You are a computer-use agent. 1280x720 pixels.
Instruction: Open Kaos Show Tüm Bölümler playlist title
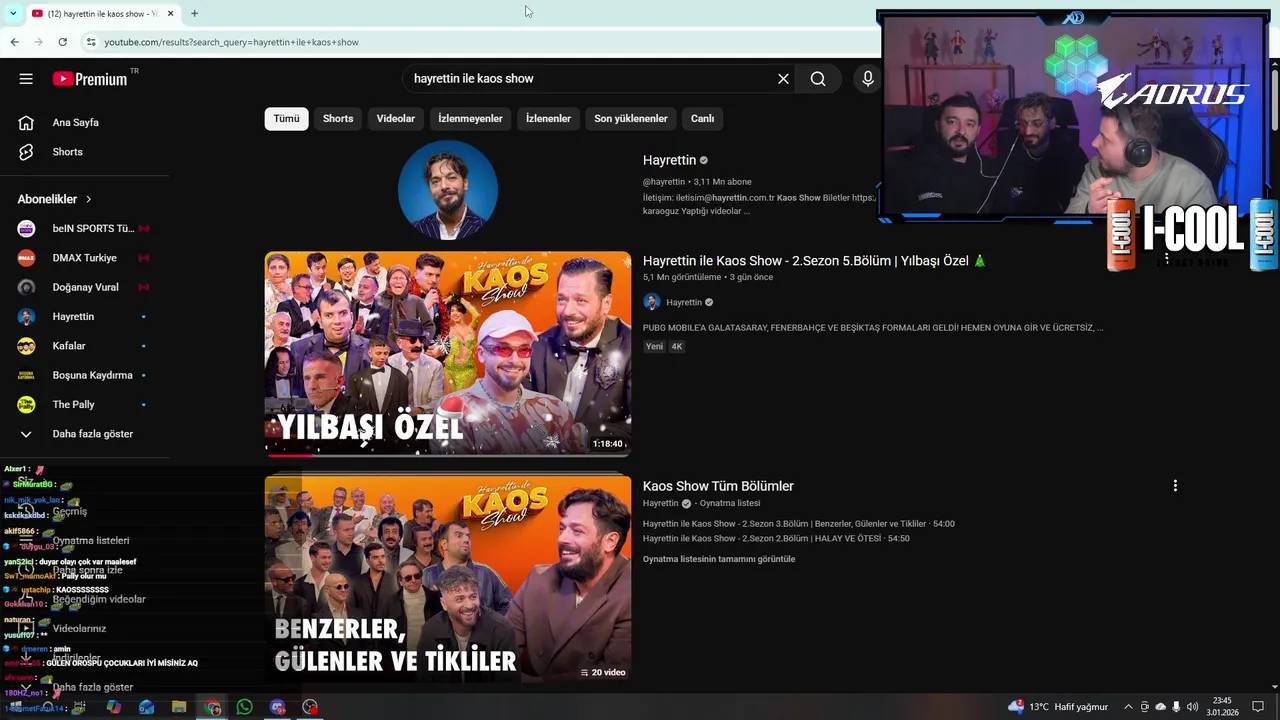(718, 486)
